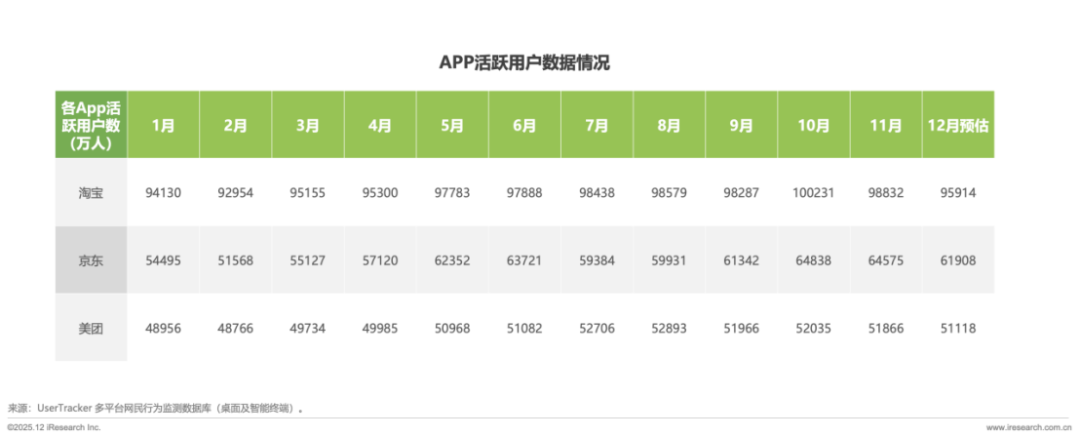Click the 5月 column header
Image resolution: width=1080 pixels, height=437 pixels.
tap(453, 125)
